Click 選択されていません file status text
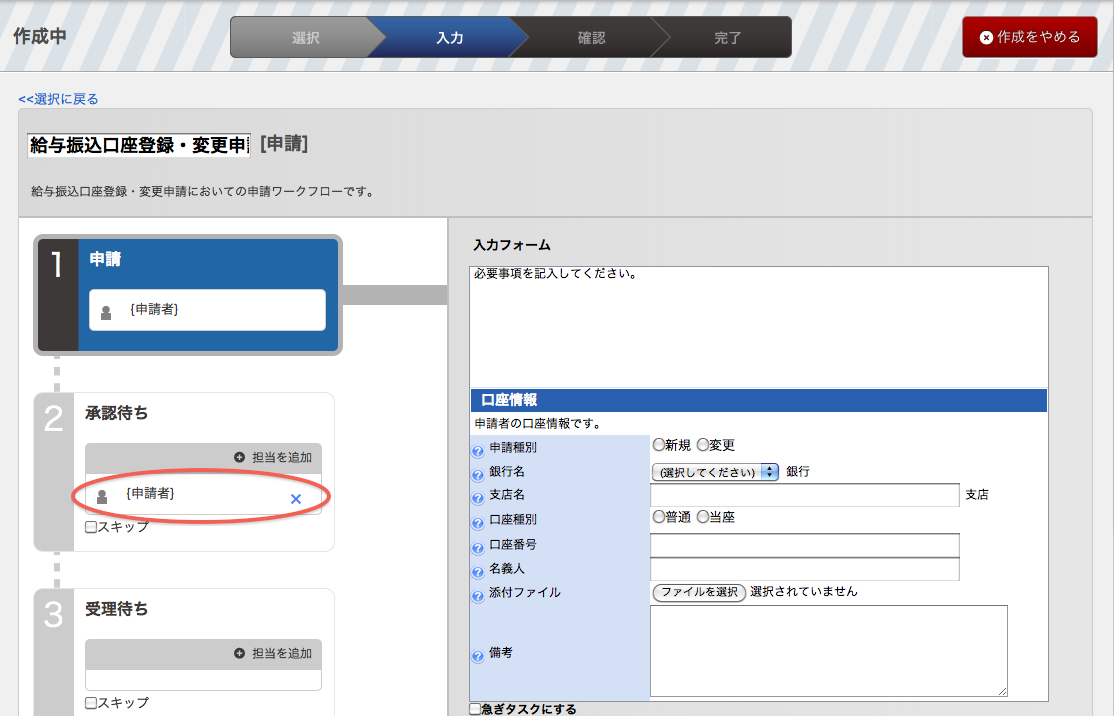Viewport: 1114px width, 716px height. (804, 592)
